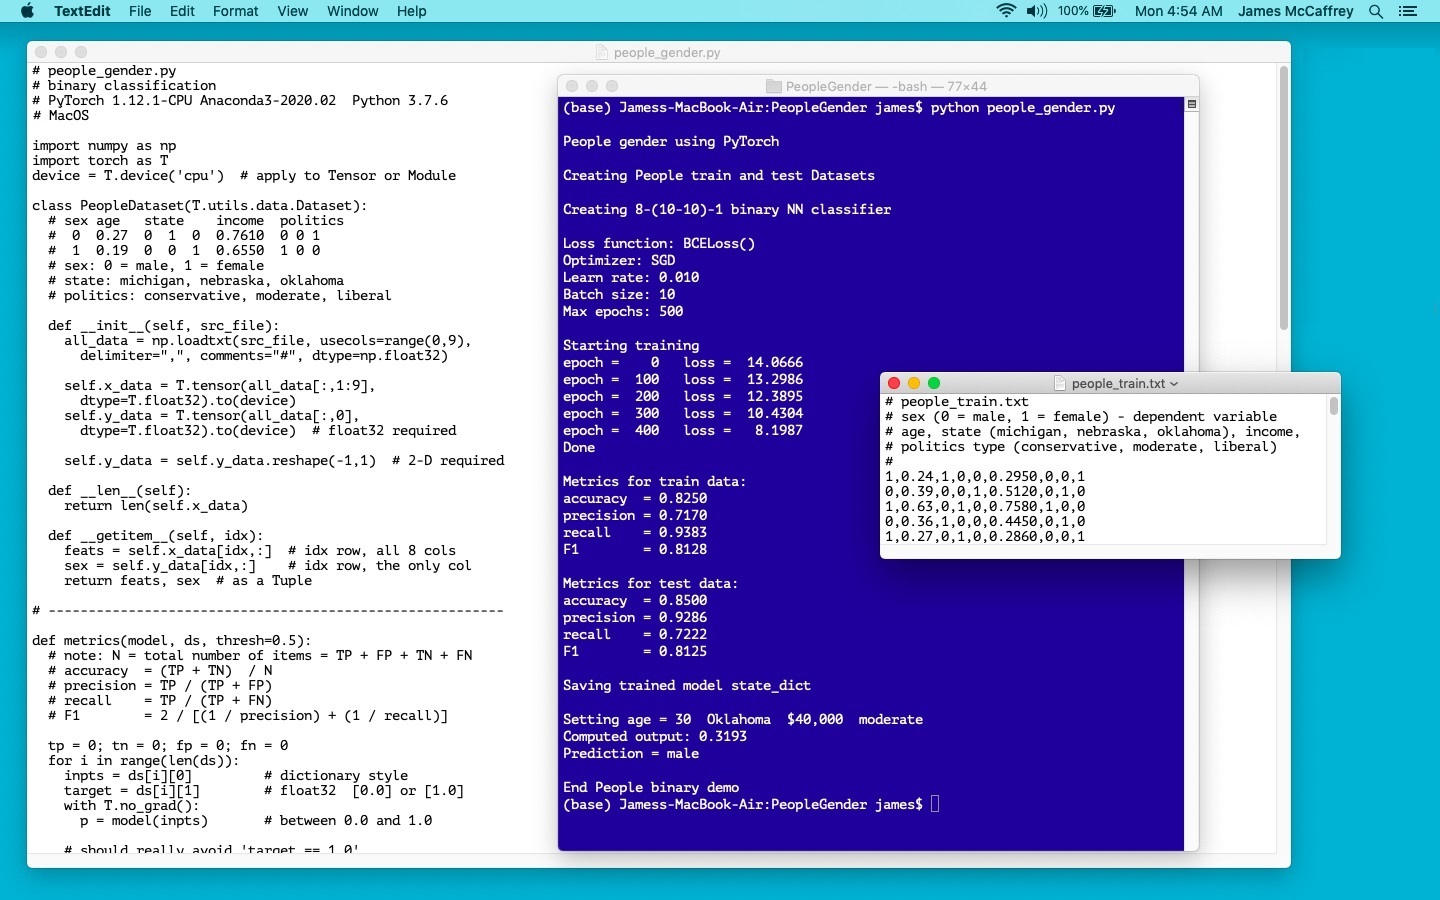Click the people_train.txt window scrollbar
This screenshot has width=1440, height=900.
(x=1333, y=407)
